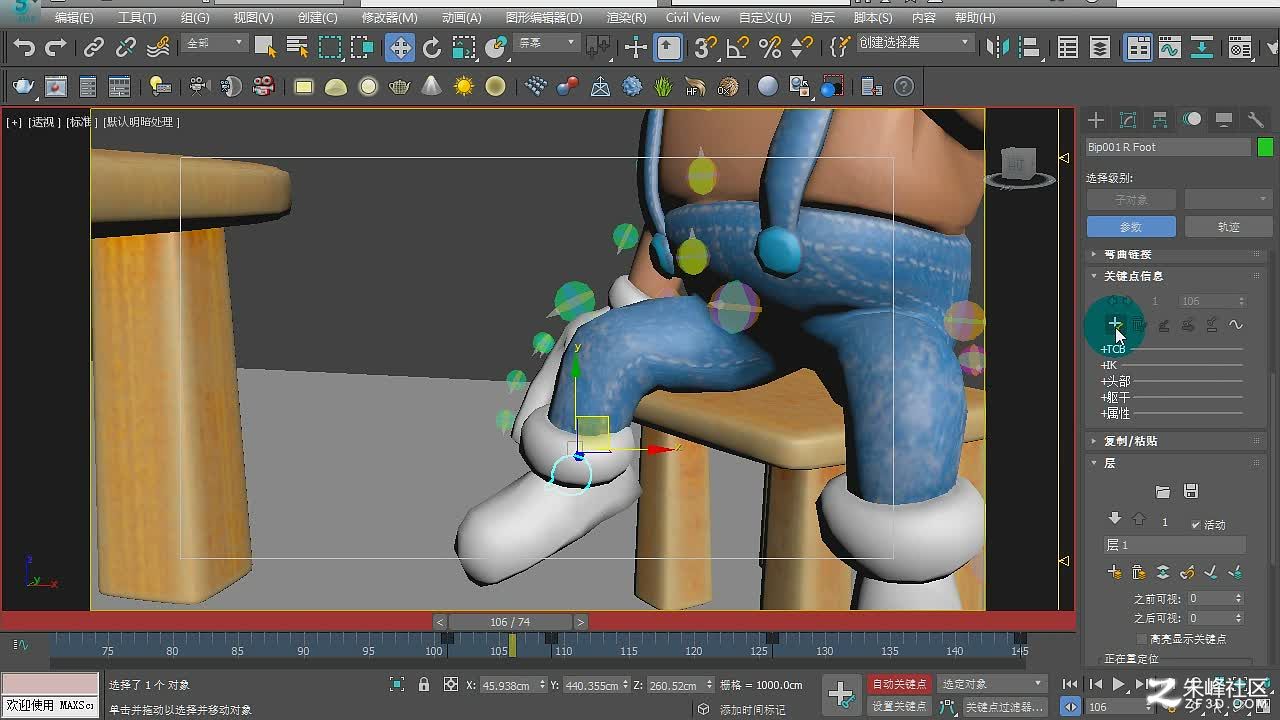Switch to the Utilities wrench tab
Viewport: 1280px width, 720px height.
coord(1256,120)
